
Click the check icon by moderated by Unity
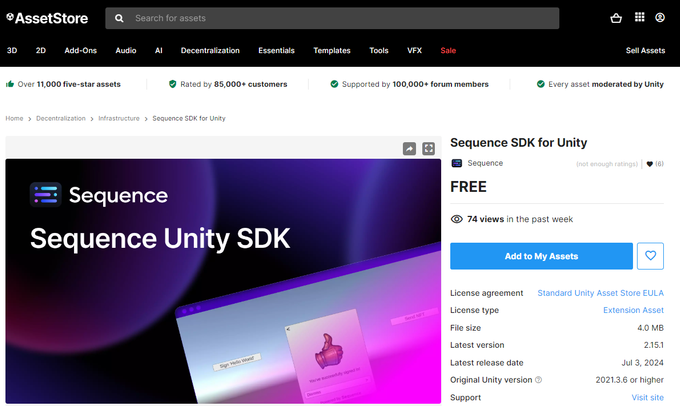[x=540, y=84]
